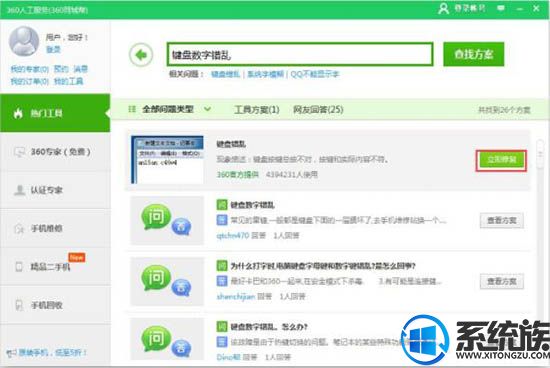The width and height of the screenshot is (550, 368).
Task: Click the 360官方提供 label
Action: (x=237, y=174)
